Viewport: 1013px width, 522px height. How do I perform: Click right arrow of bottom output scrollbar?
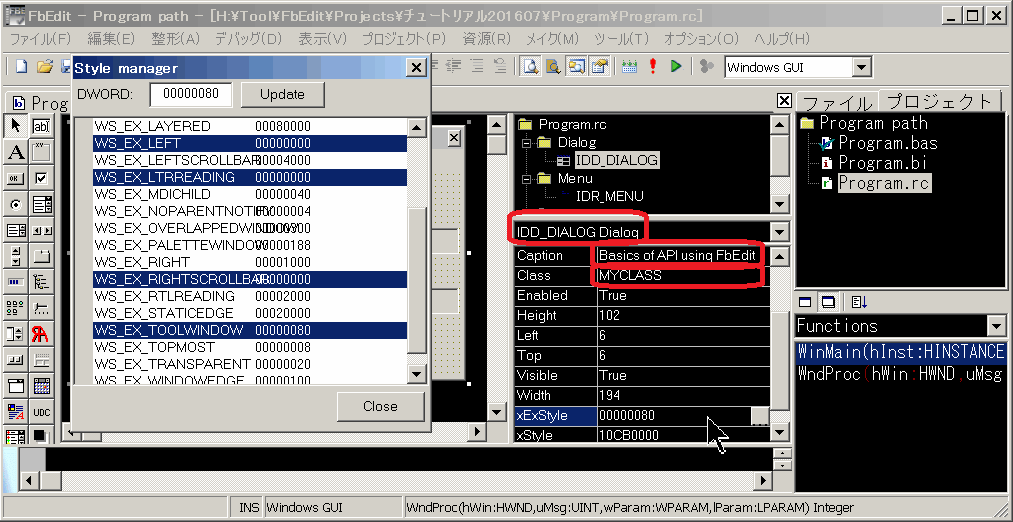pos(763,481)
